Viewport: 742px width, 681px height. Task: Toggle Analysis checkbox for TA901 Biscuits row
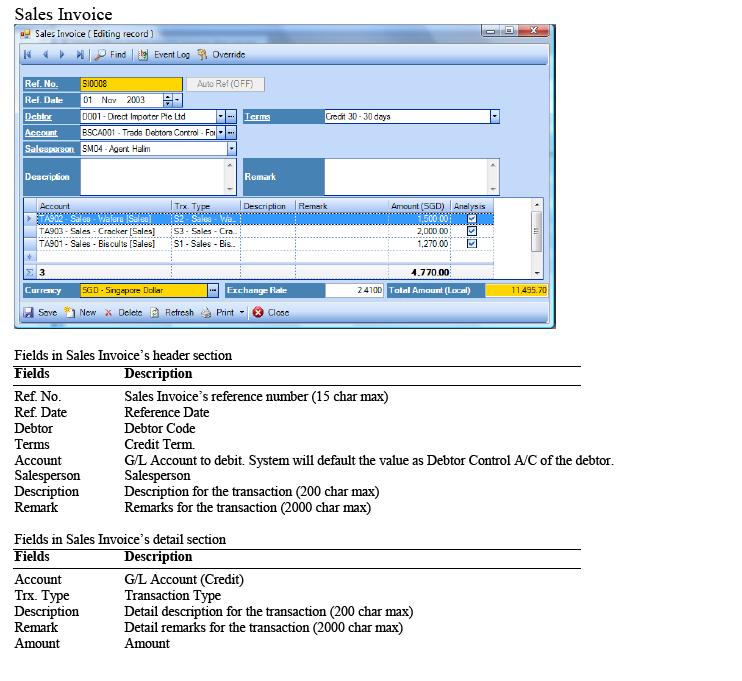point(472,243)
